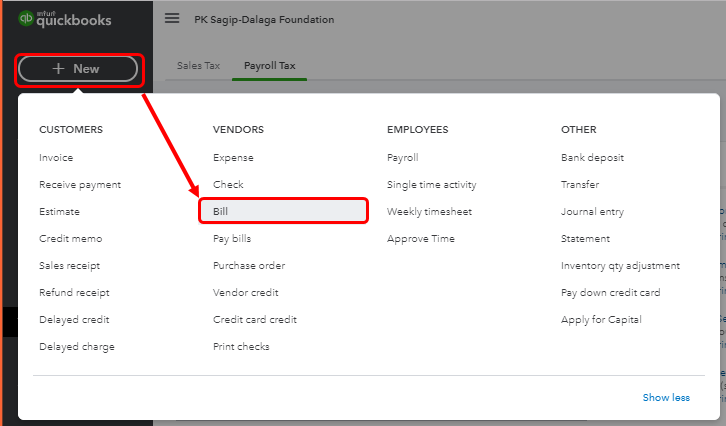Select Weekly timesheet
Viewport: 726px width, 426px height.
[x=429, y=212]
